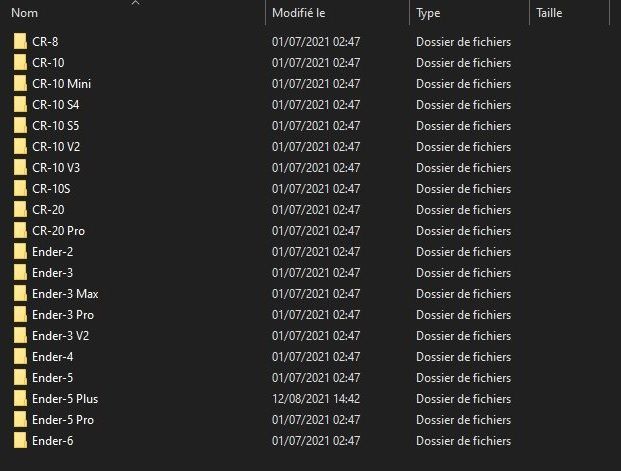Select the CR-20 Pro folder icon
621x471 pixels.
20,231
